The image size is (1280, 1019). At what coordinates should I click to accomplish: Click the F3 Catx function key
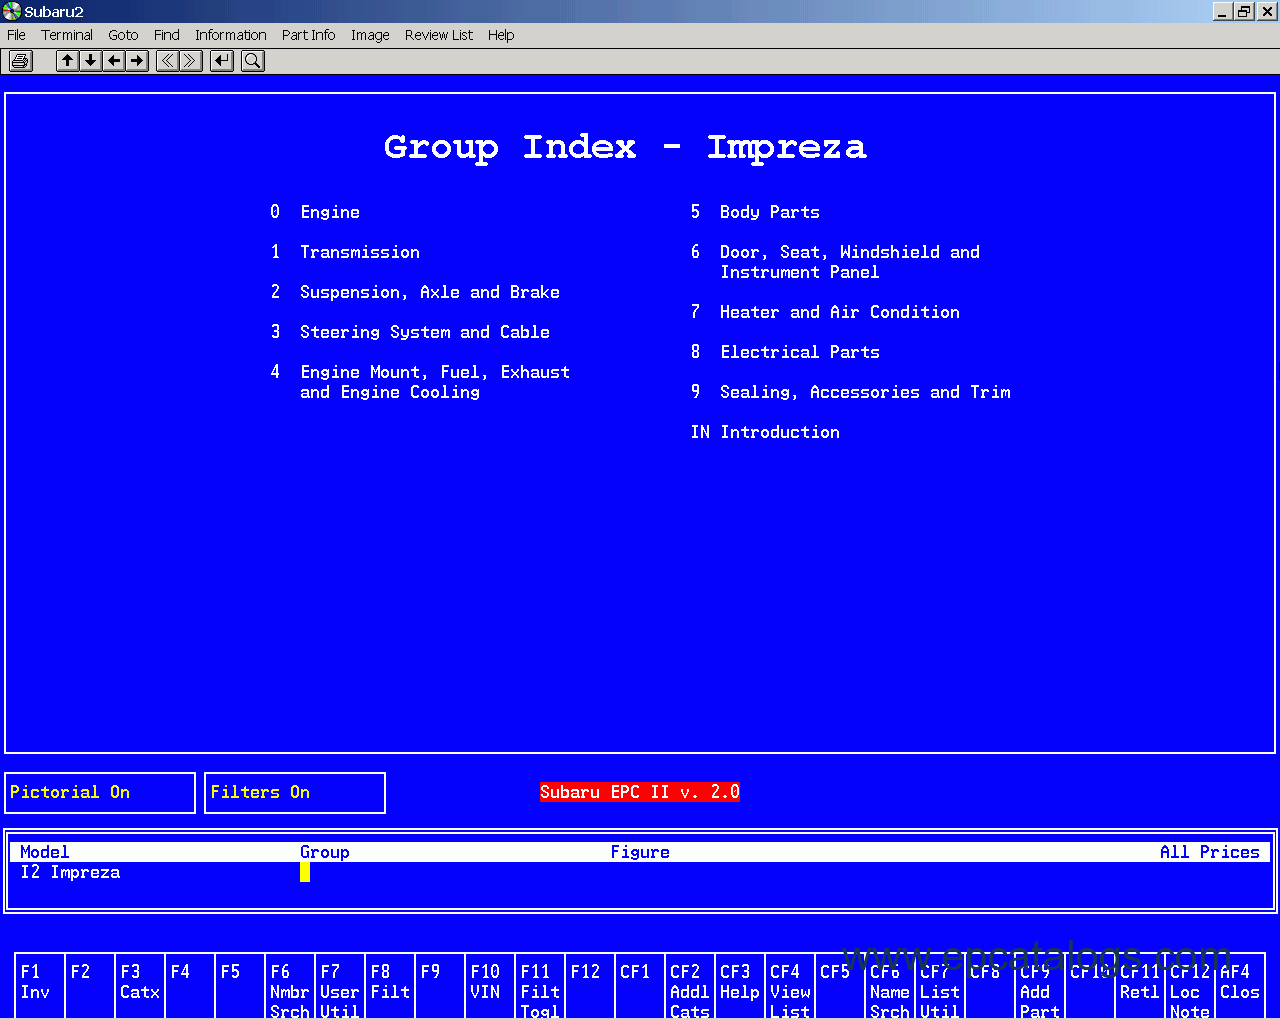point(140,988)
